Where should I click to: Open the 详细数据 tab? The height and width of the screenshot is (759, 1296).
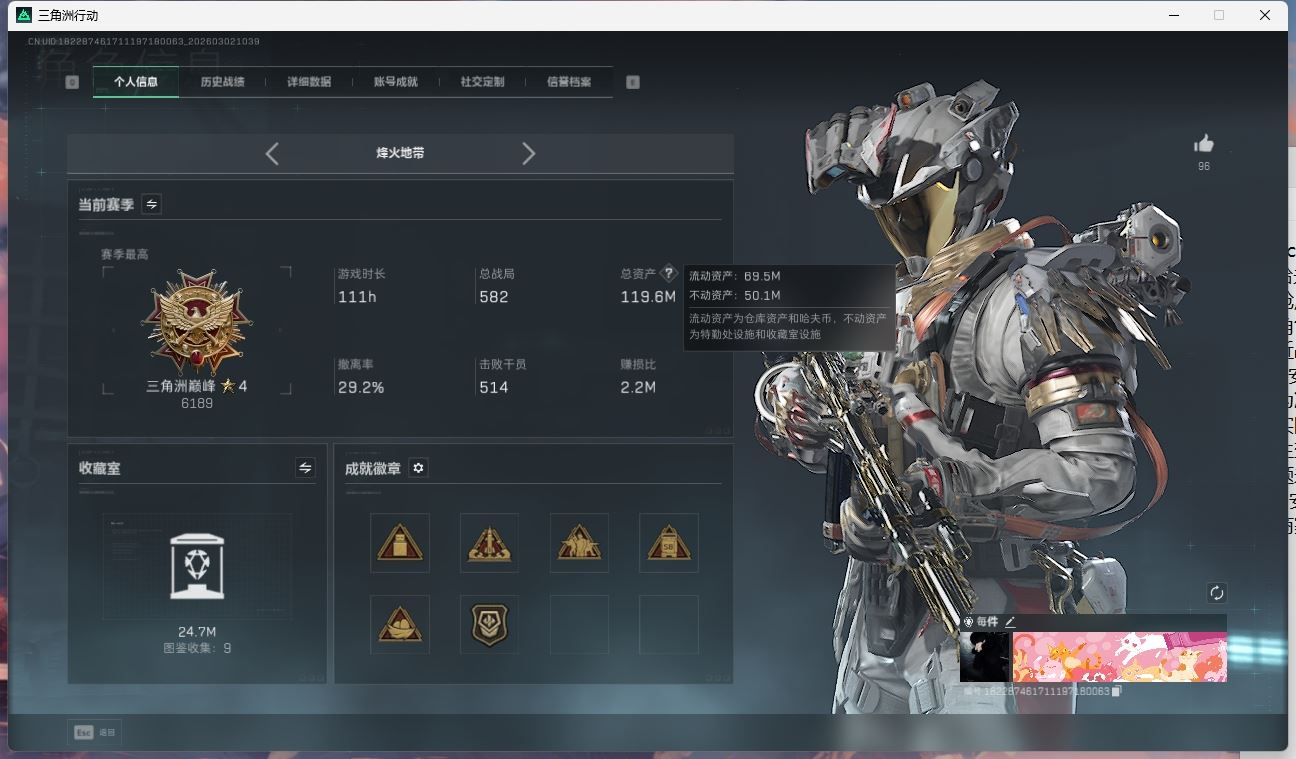[309, 82]
